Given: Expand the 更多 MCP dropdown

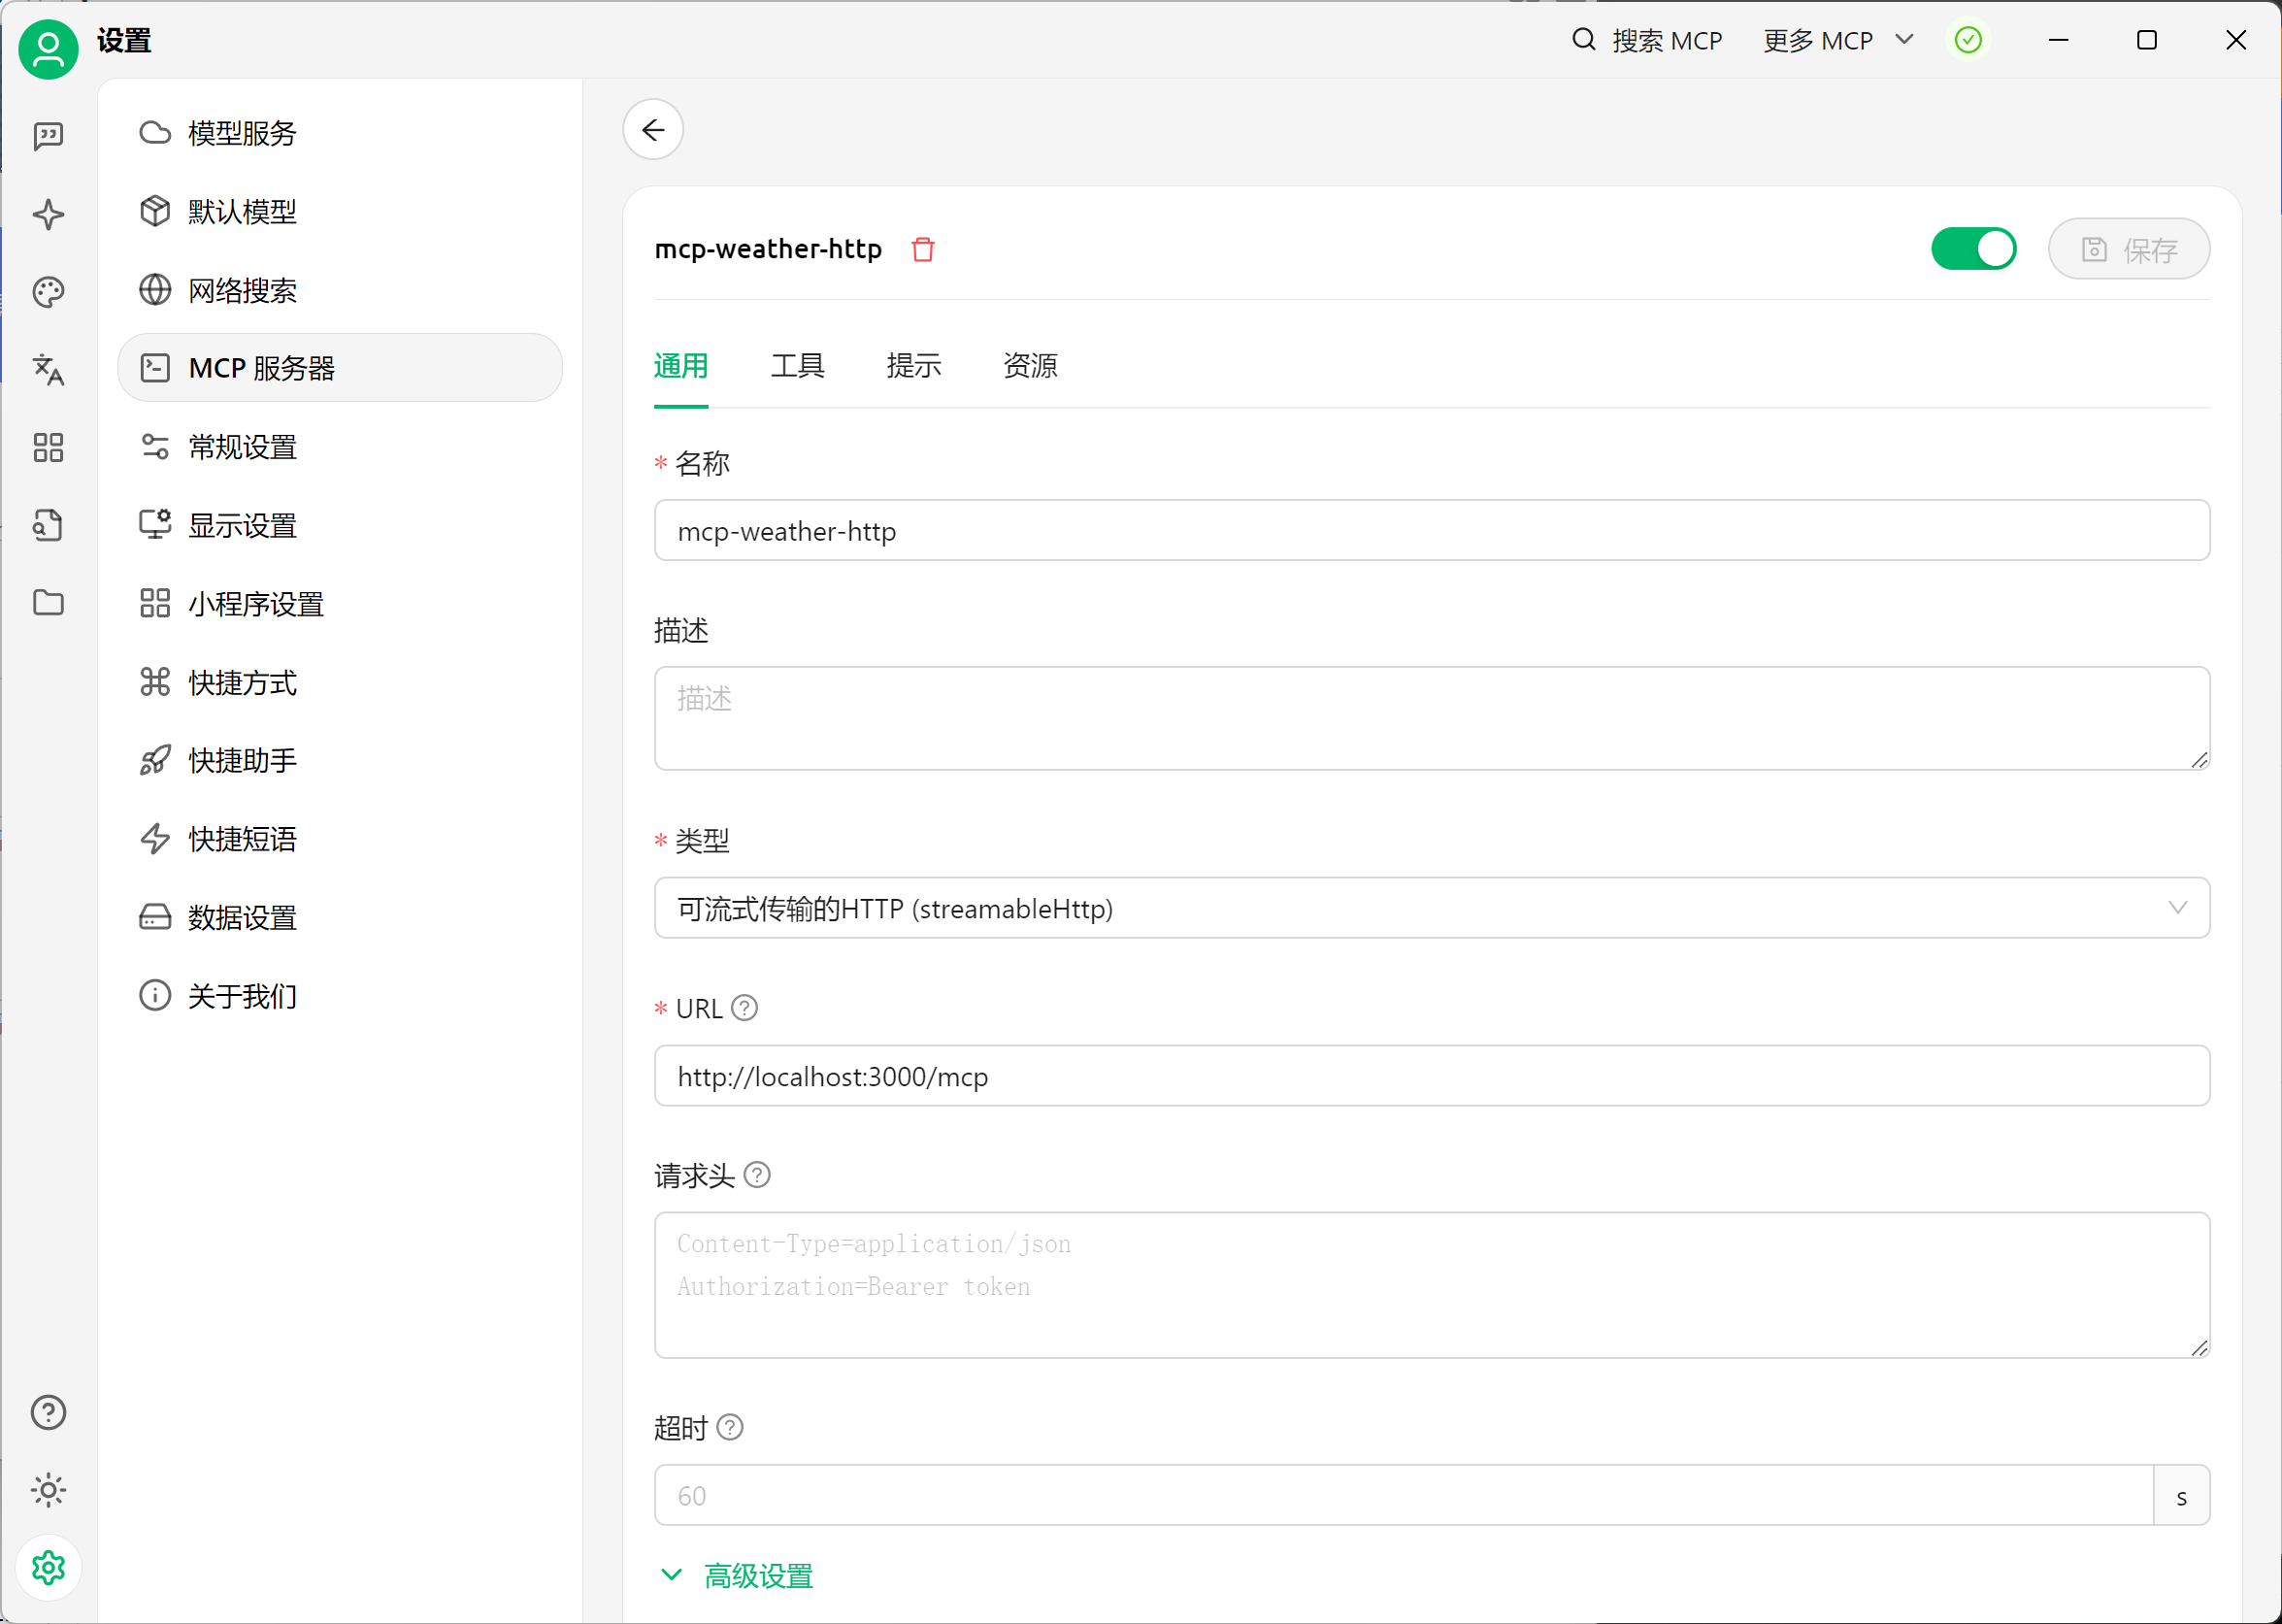Looking at the screenshot, I should click(1837, 40).
